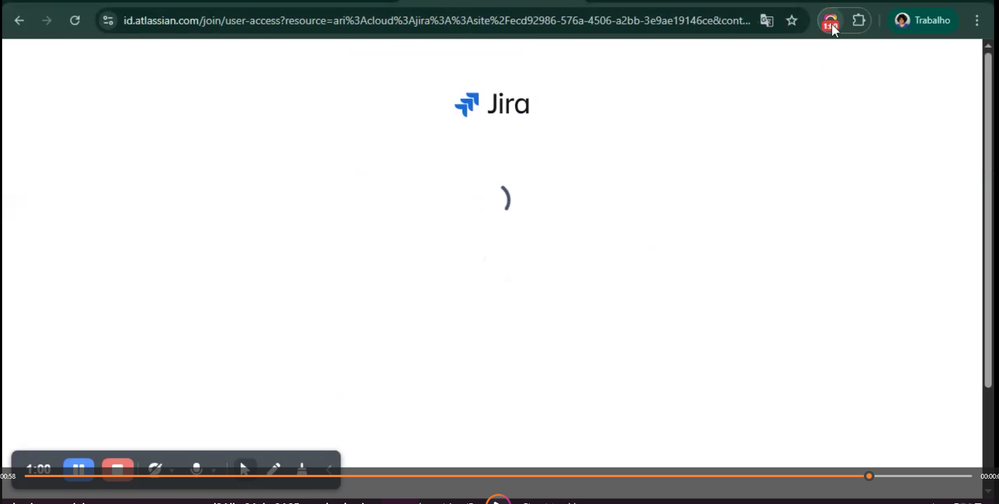Open the Extensions puzzle icon
Image resolution: width=999 pixels, height=504 pixels.
(858, 20)
